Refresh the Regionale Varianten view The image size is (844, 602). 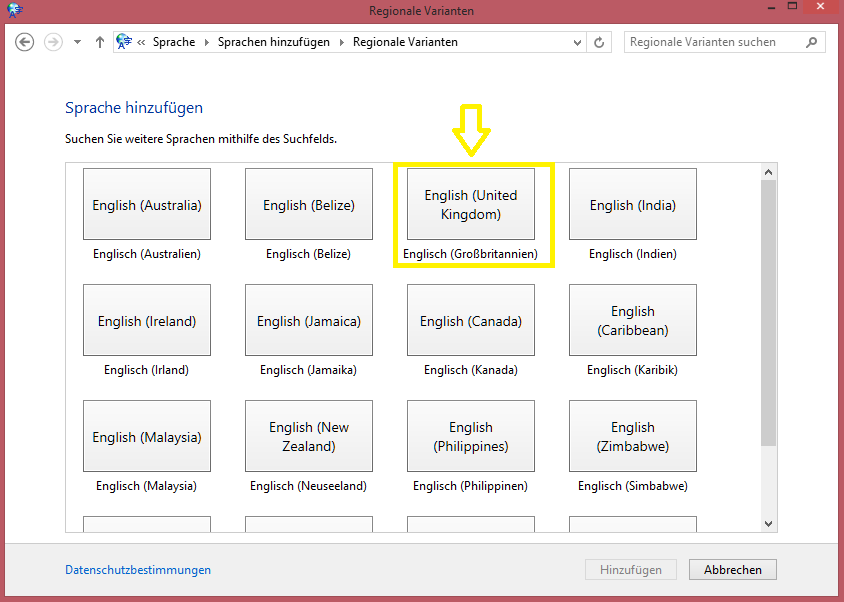(x=599, y=42)
